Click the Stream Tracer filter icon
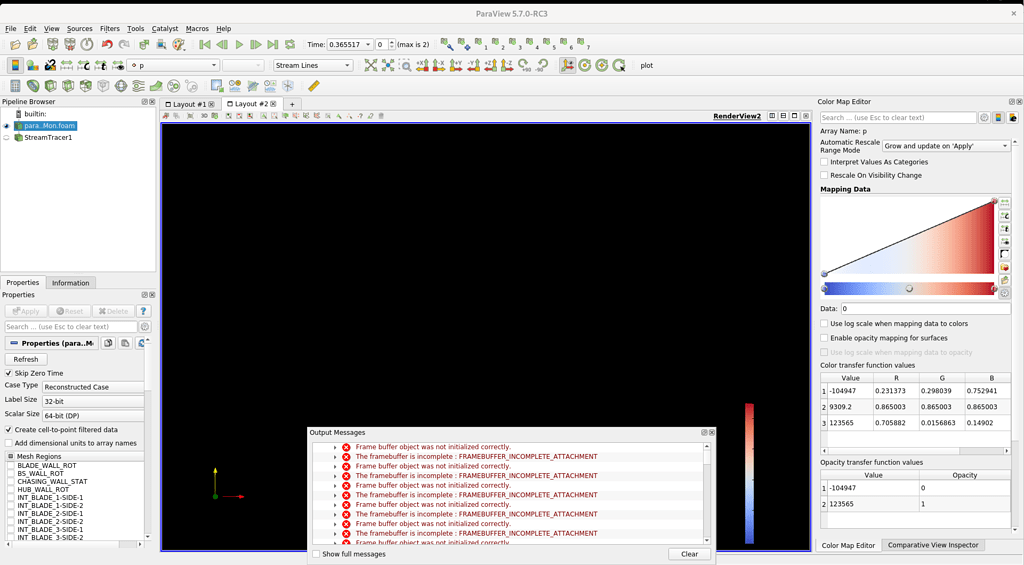 (x=138, y=86)
